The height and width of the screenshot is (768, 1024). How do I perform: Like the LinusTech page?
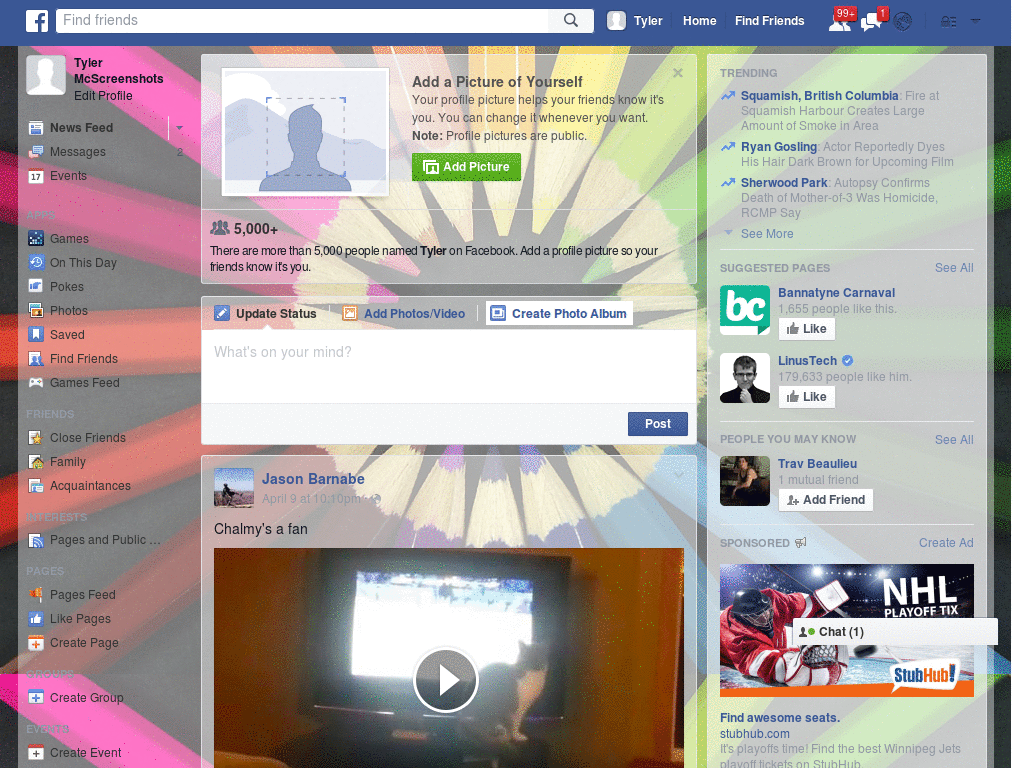click(x=807, y=396)
